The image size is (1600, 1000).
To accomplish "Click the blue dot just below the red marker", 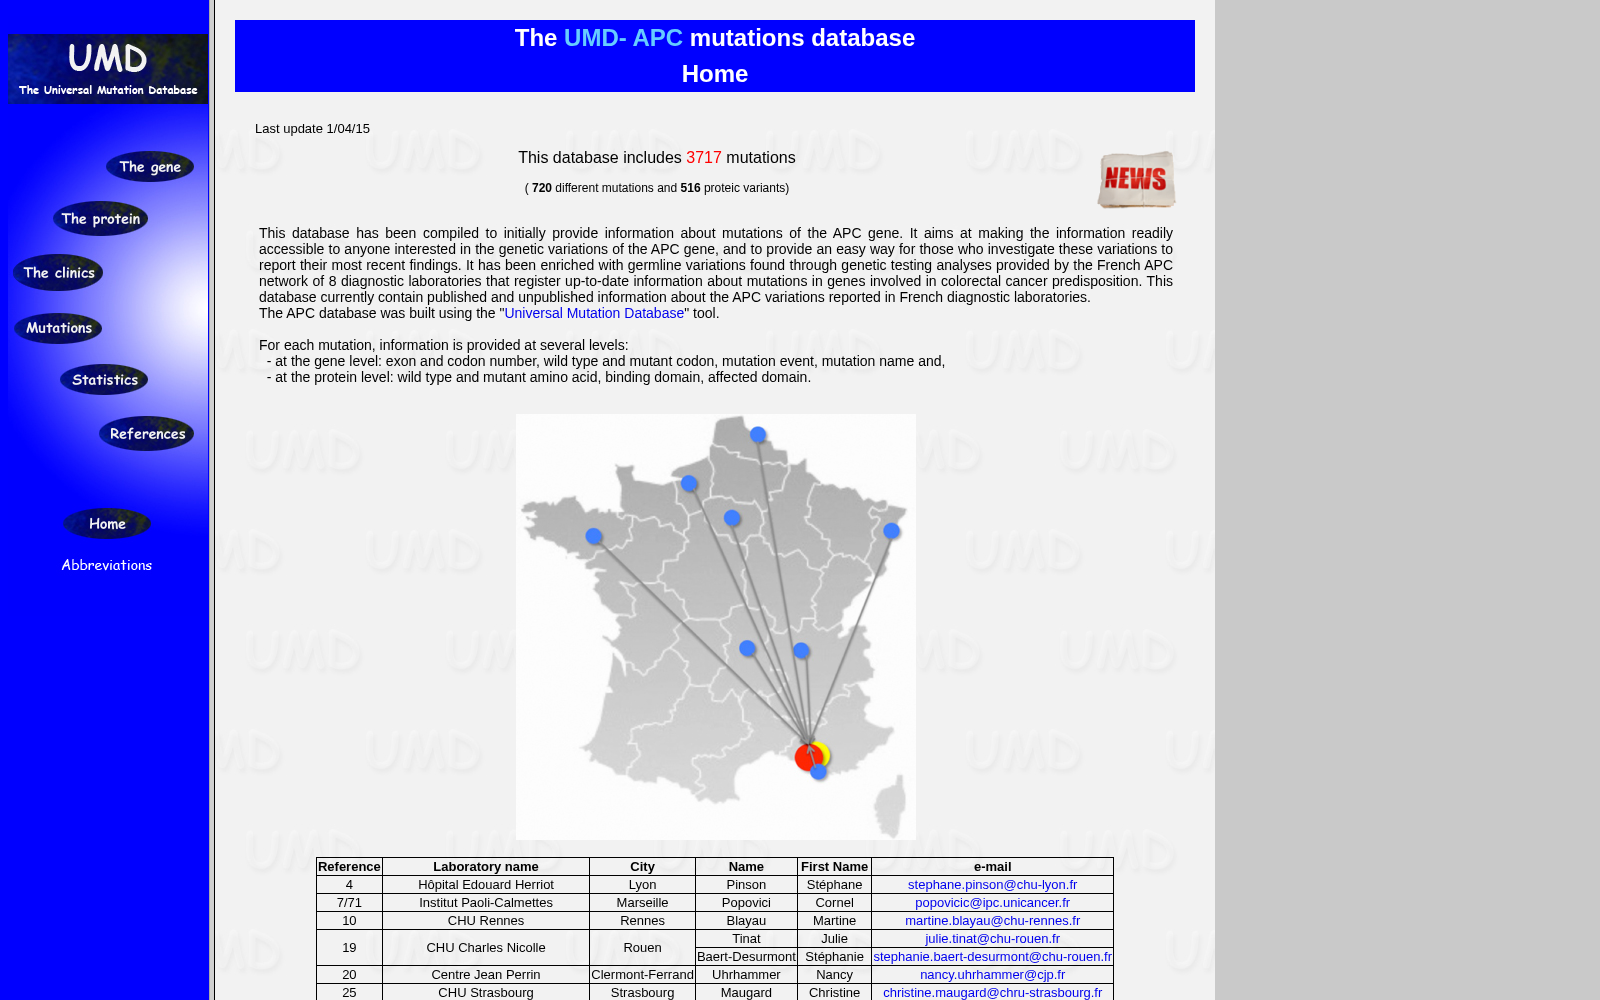I will tap(819, 772).
